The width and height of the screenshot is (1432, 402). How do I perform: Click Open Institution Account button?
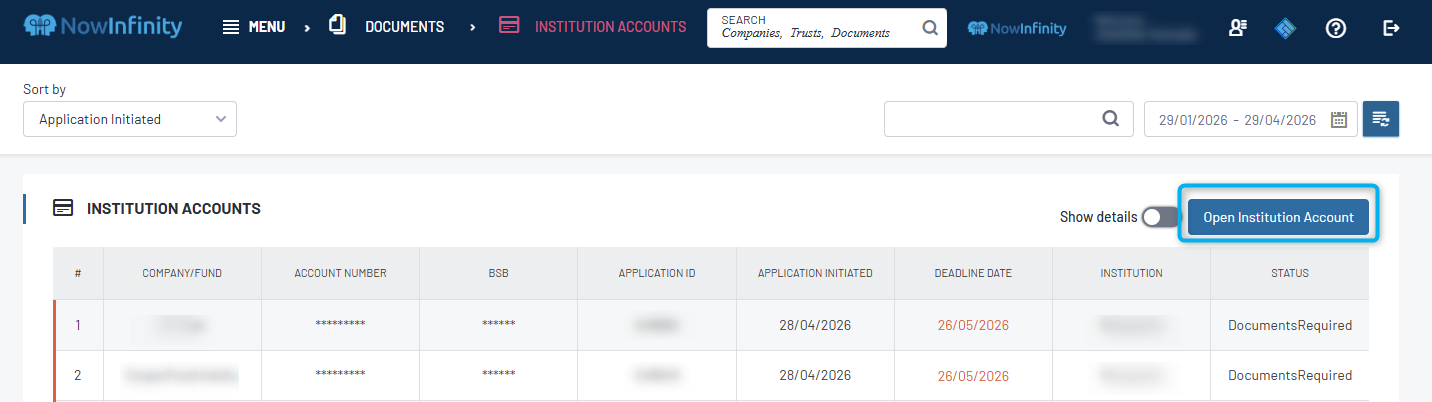point(1278,217)
